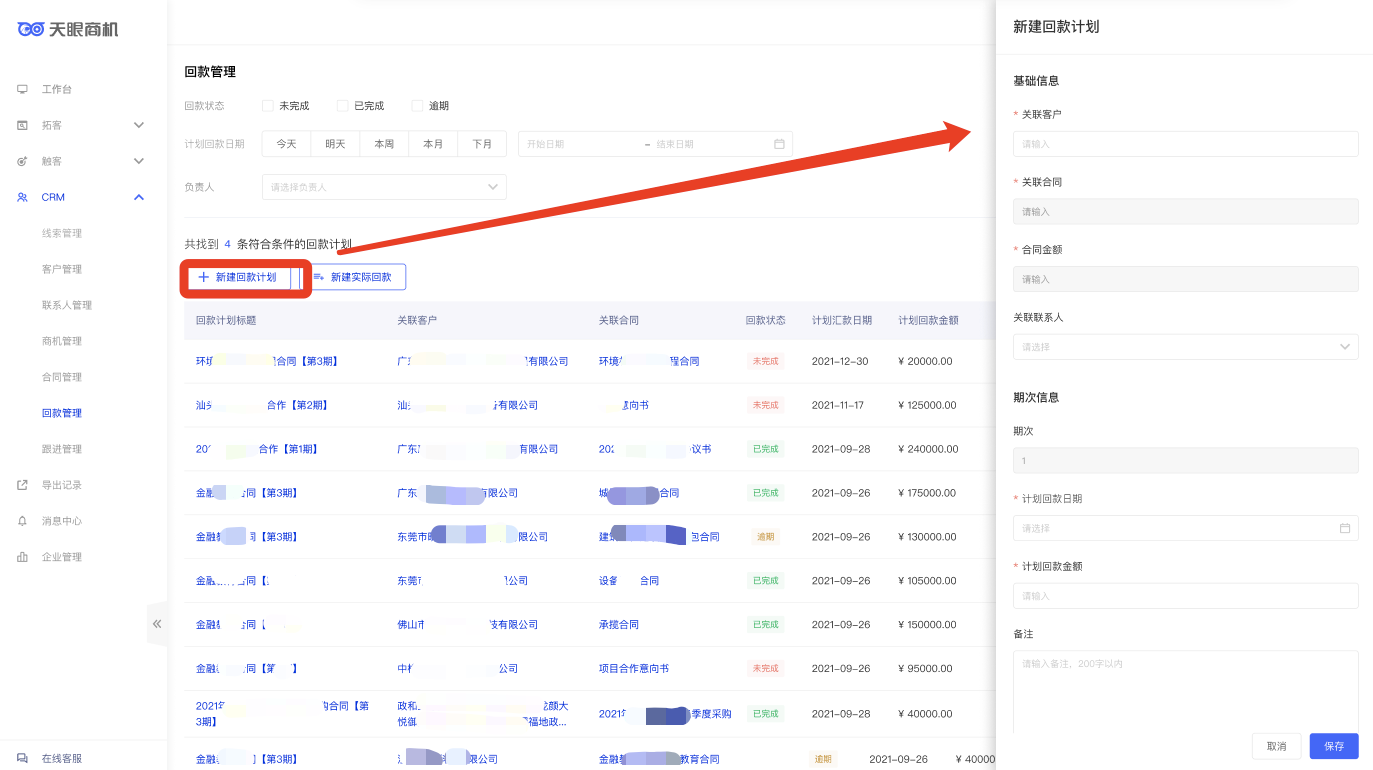Collapse the sidebar with the double-arrow icon
1373x770 pixels.
tap(157, 624)
